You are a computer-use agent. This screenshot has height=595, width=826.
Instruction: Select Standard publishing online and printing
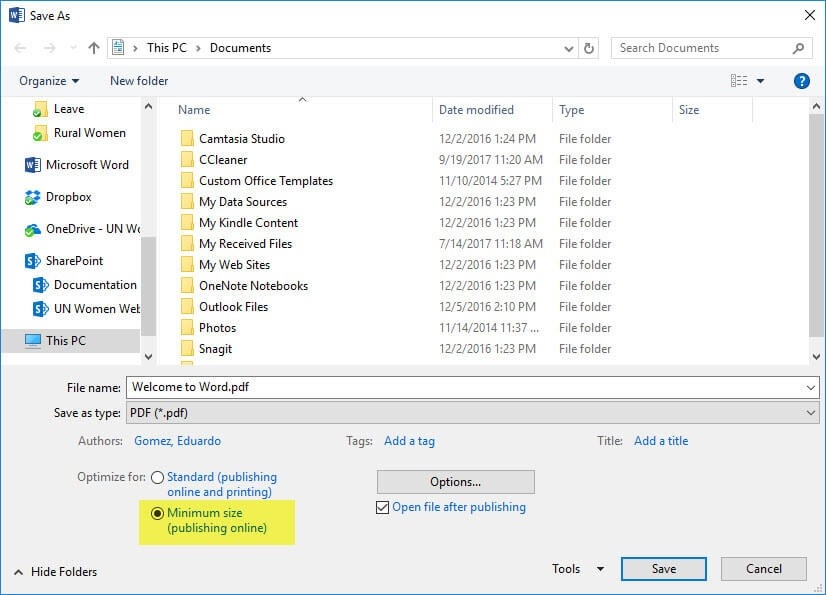[158, 477]
